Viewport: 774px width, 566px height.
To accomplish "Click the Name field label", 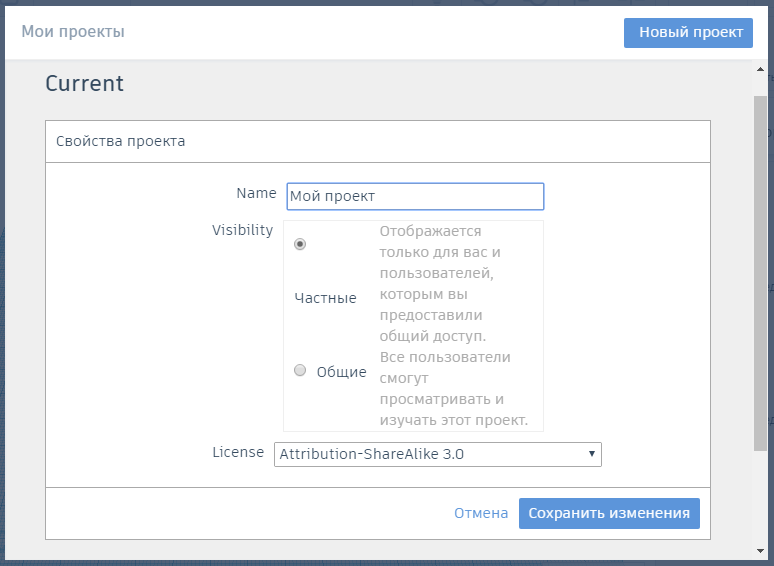I will (256, 193).
